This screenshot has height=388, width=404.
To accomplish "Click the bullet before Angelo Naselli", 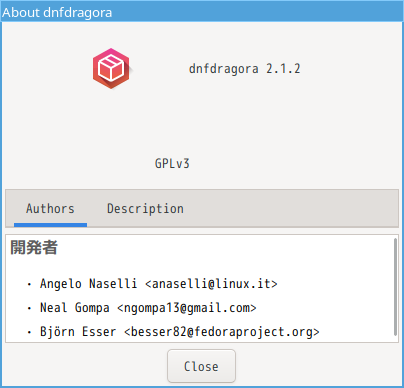I will 29,284.
